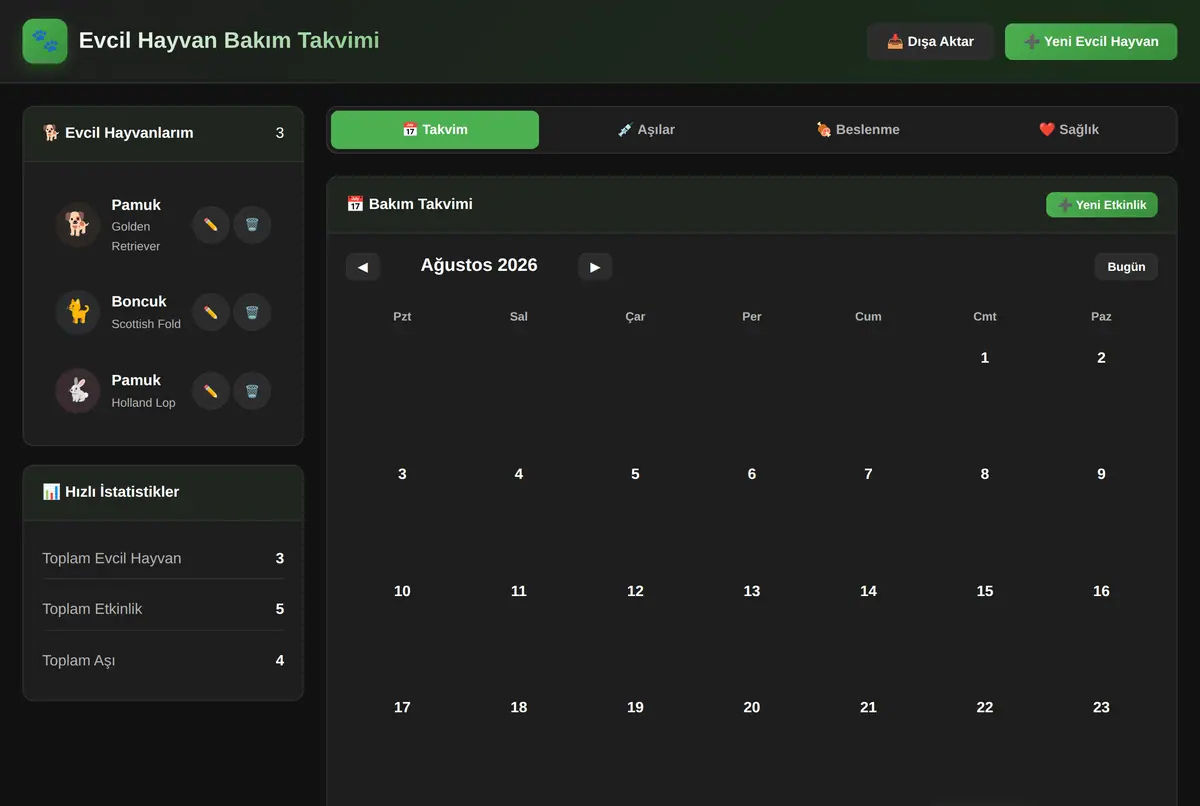Edit the Golden Retriever Pamuk with pencil icon
The width and height of the screenshot is (1200, 806).
(x=211, y=225)
